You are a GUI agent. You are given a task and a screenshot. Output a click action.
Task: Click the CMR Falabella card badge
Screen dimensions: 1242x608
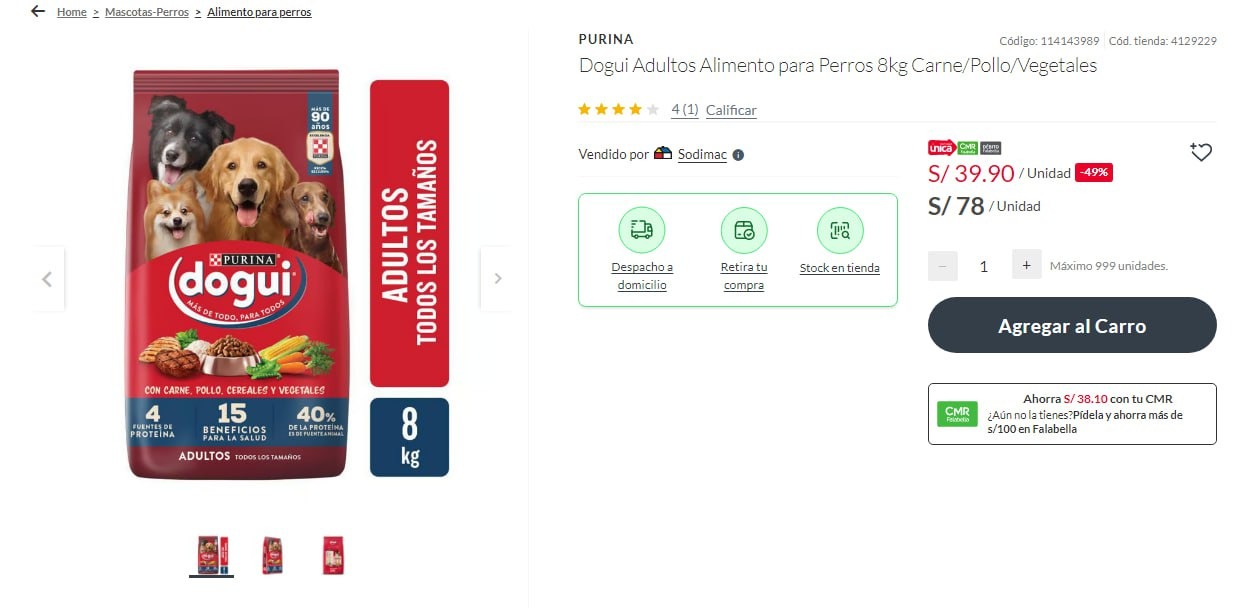957,414
